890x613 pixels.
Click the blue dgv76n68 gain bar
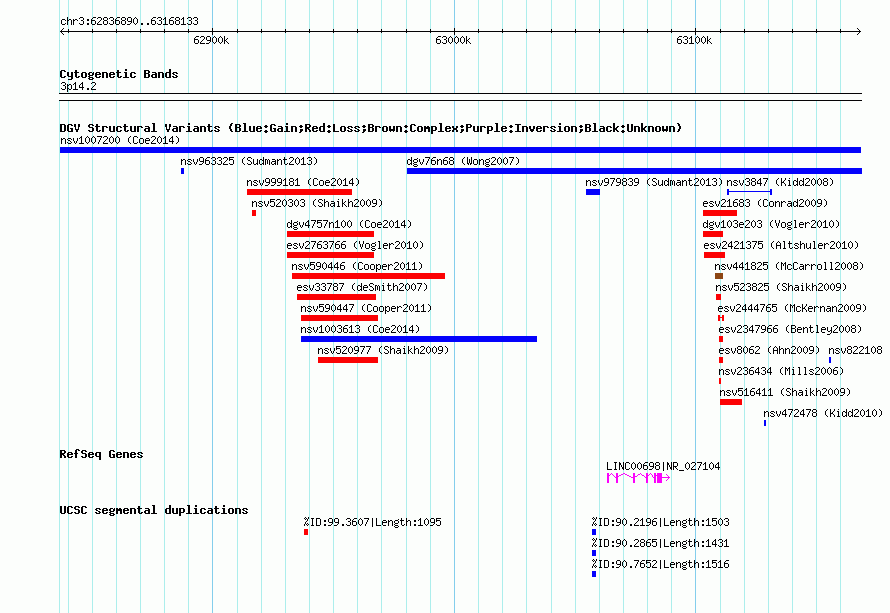[635, 171]
